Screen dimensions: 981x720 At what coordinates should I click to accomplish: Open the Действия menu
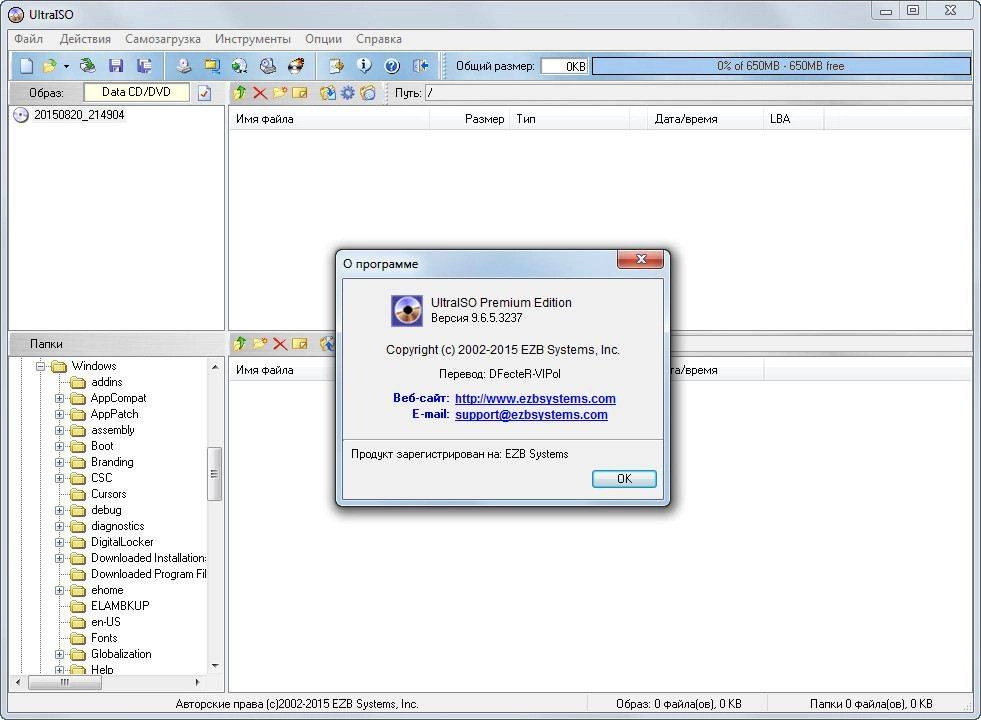click(x=85, y=39)
